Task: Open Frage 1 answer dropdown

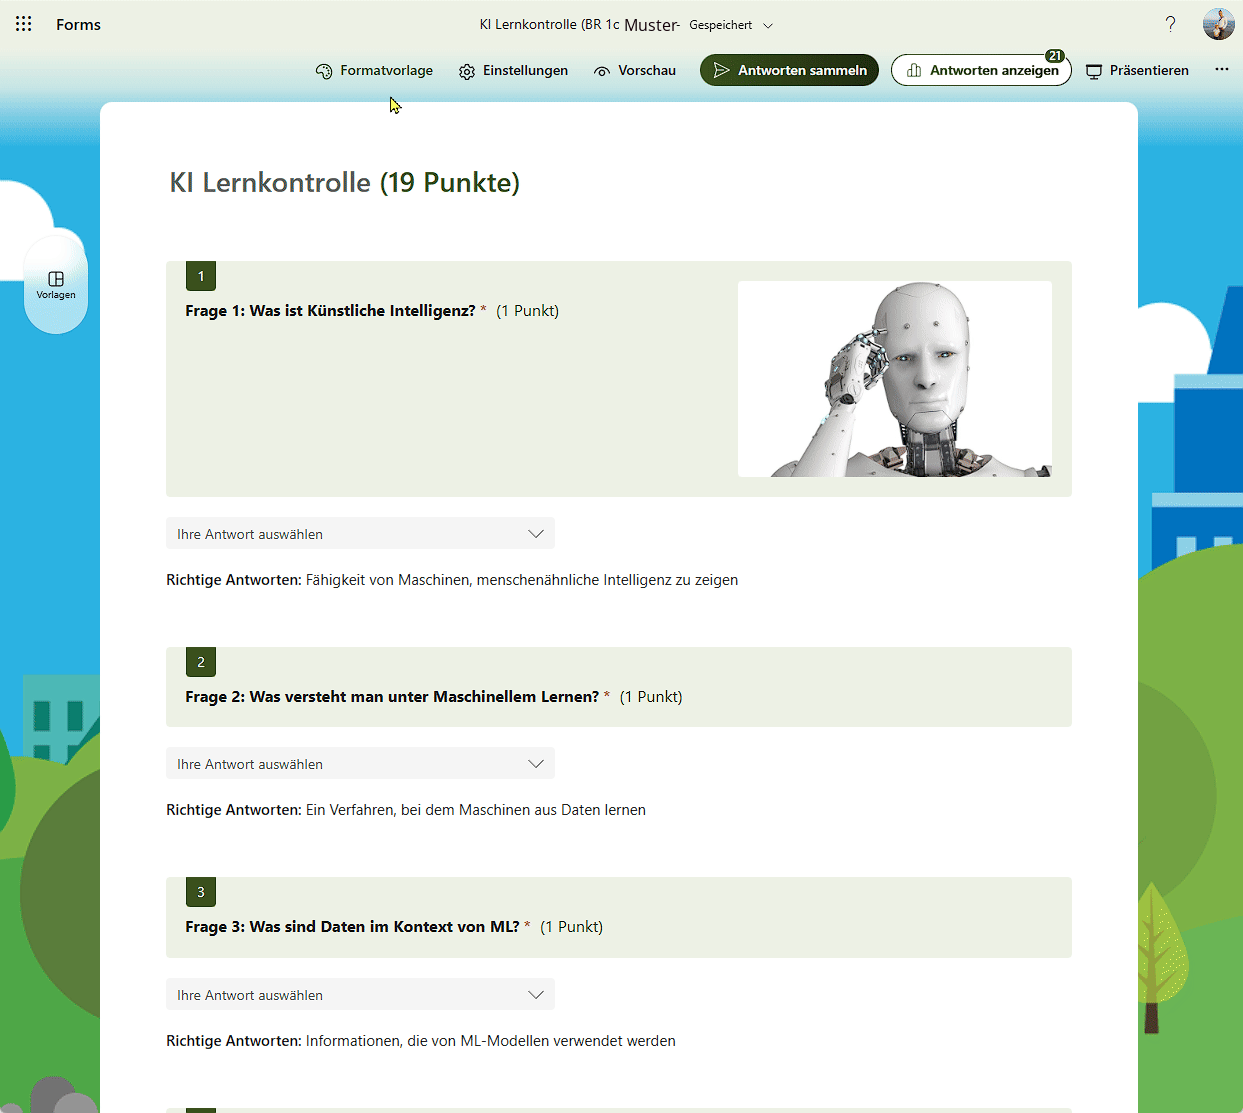Action: point(360,534)
